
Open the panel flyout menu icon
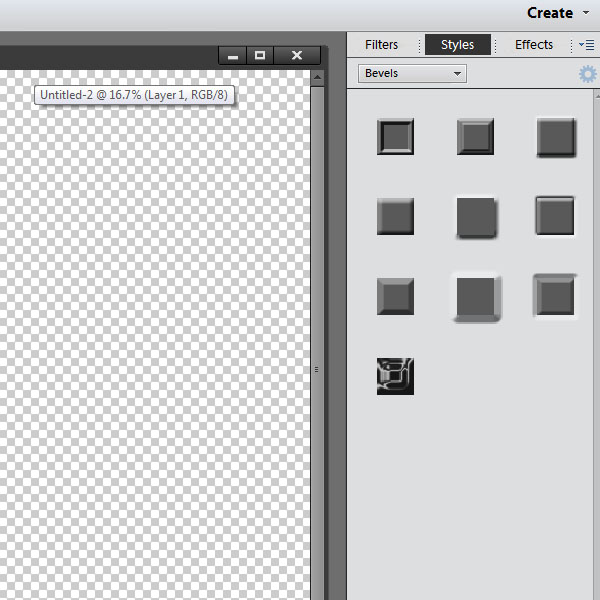point(587,45)
